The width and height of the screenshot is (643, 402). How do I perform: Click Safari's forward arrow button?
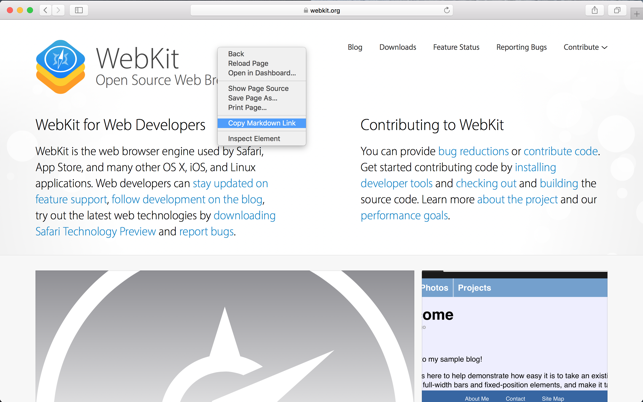click(59, 10)
